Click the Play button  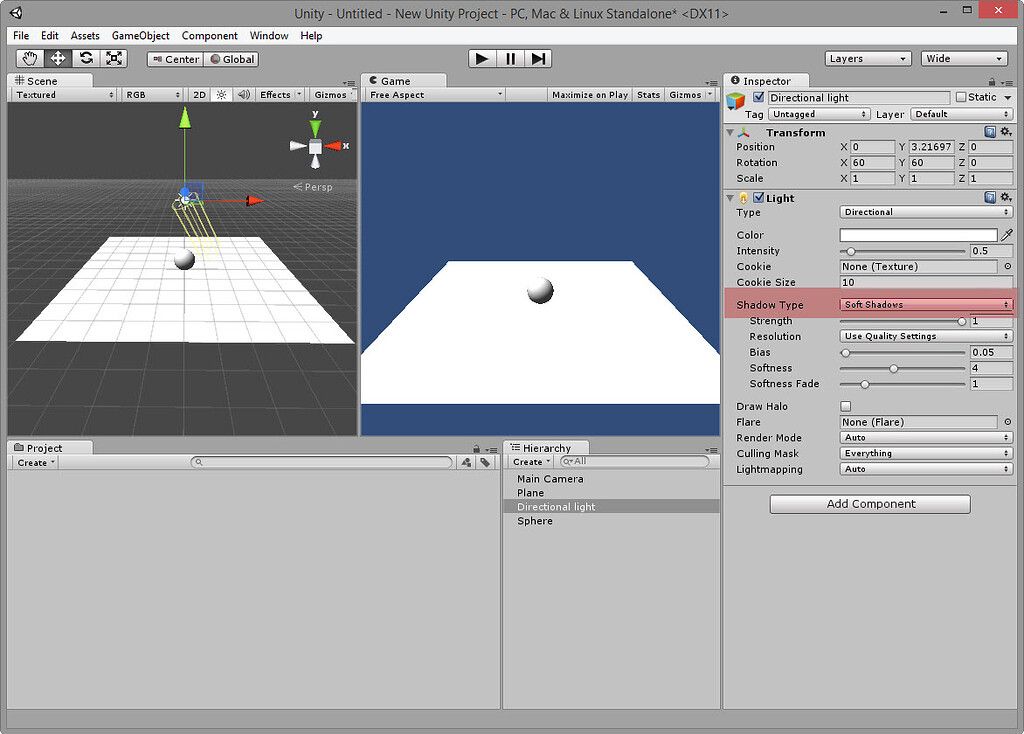coord(482,59)
